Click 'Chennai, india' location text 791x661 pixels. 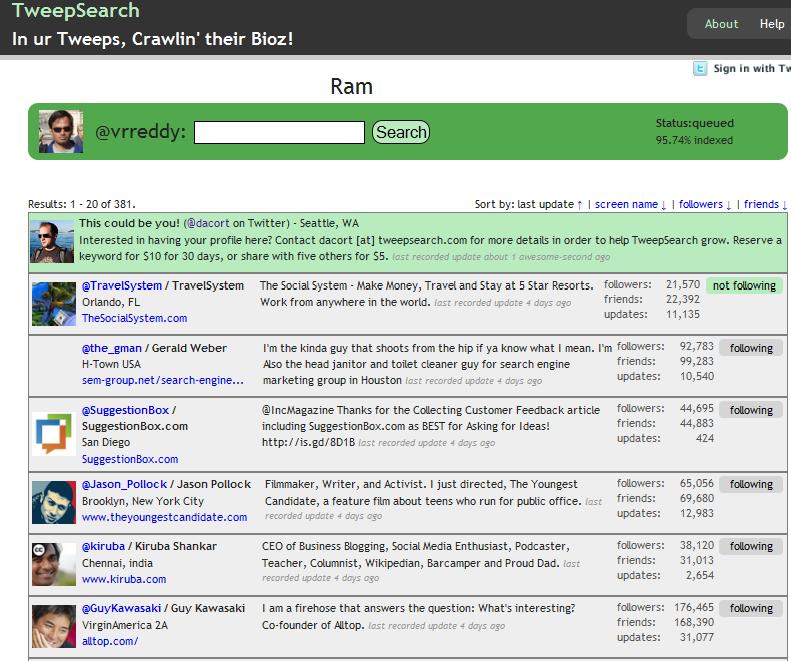(x=117, y=563)
